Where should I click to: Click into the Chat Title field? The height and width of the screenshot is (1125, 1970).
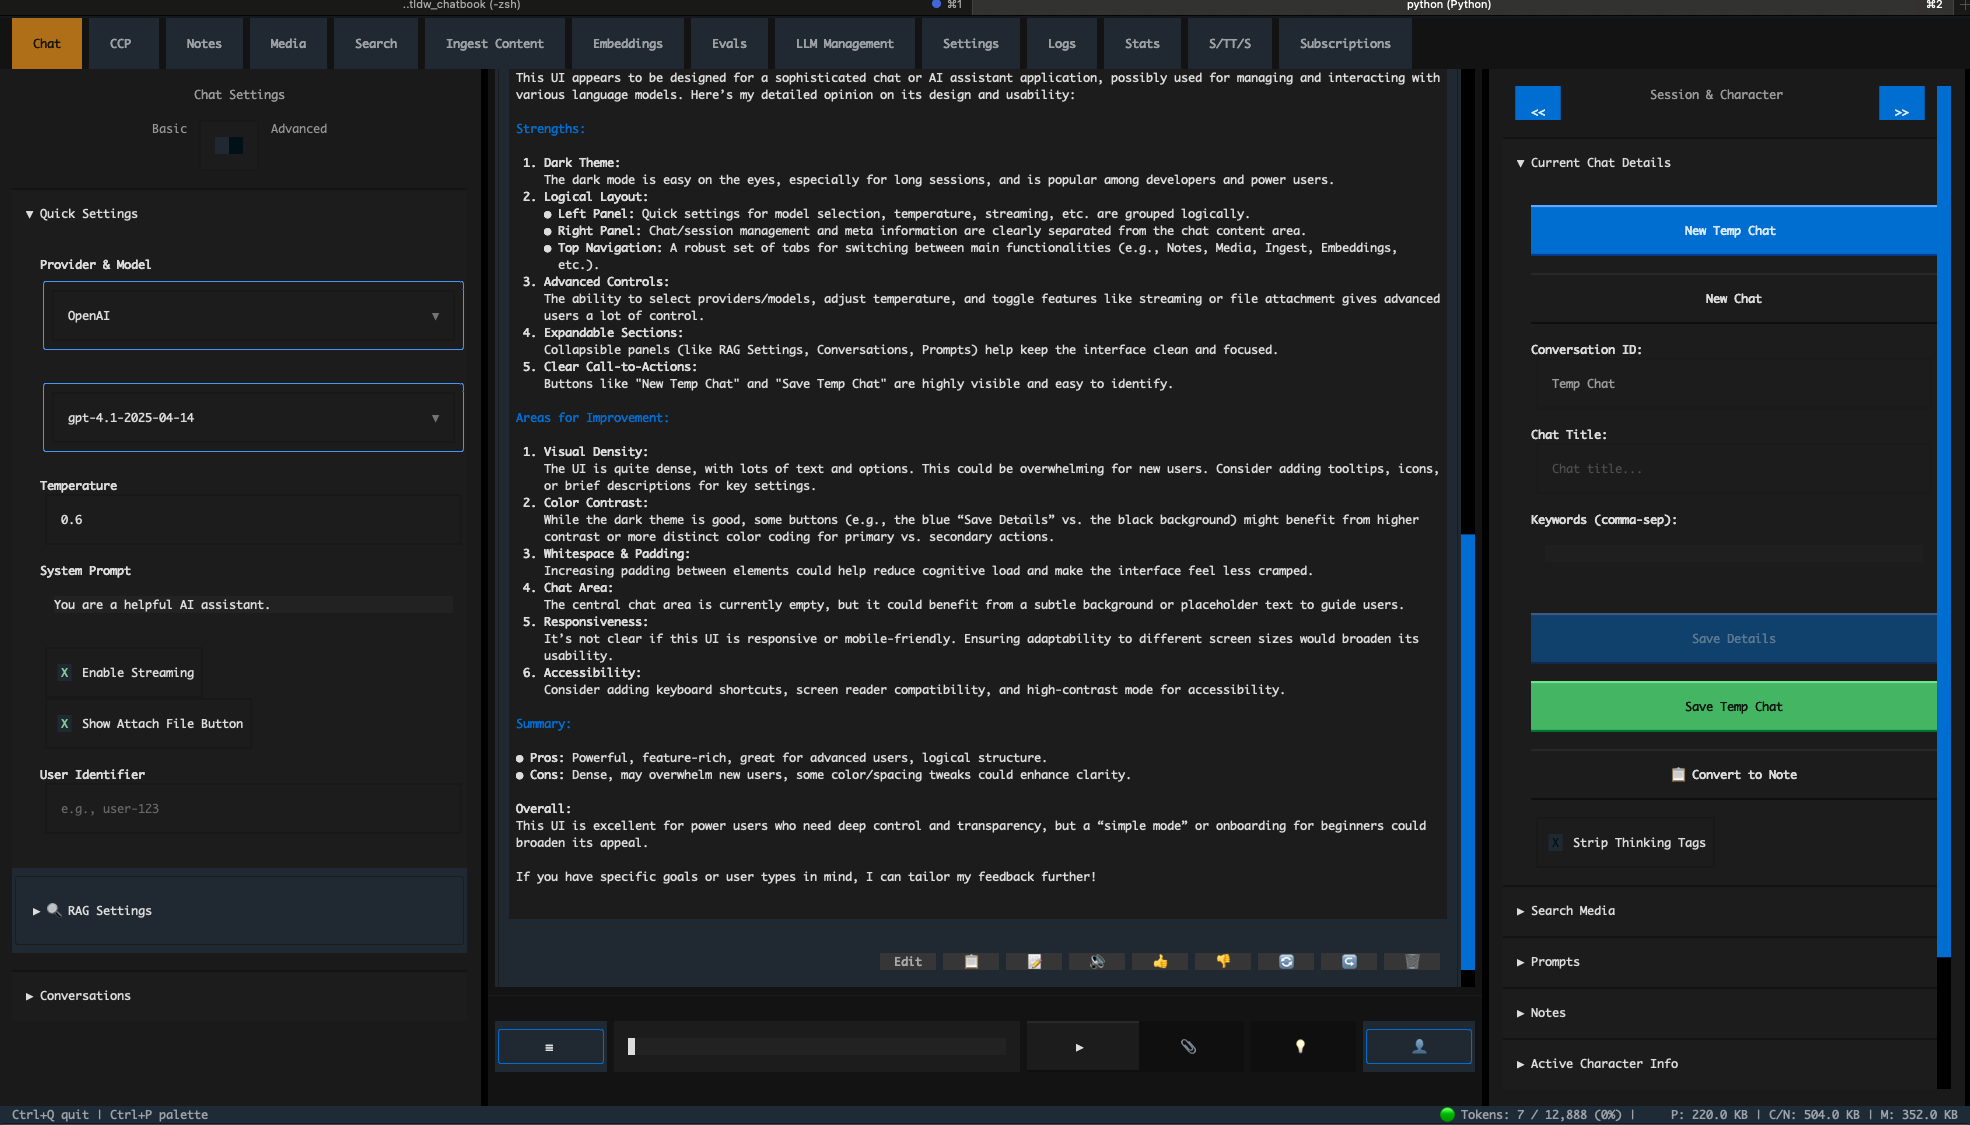tap(1733, 469)
